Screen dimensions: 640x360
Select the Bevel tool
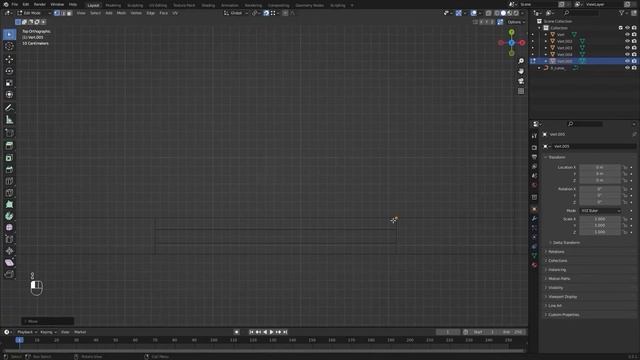pyautogui.click(x=9, y=169)
